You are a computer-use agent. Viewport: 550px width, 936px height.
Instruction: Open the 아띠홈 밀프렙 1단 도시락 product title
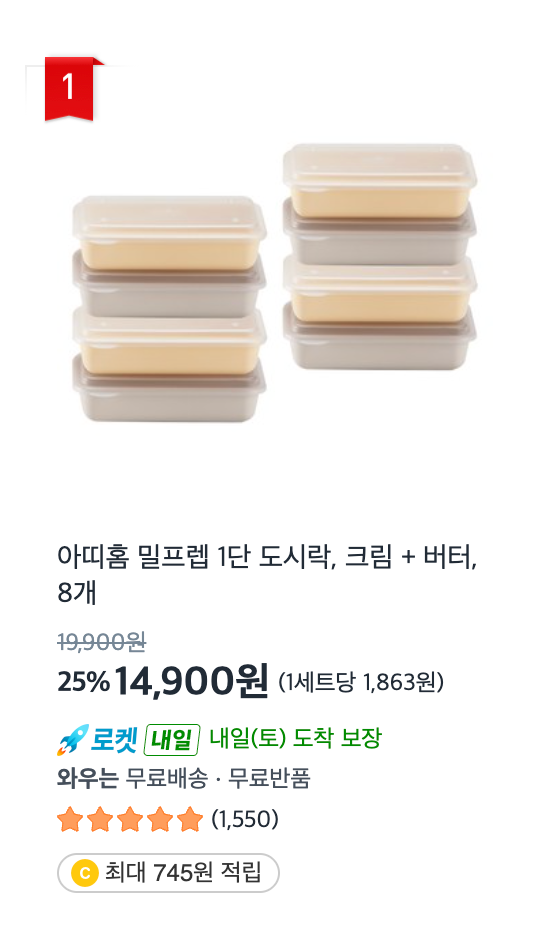267,574
